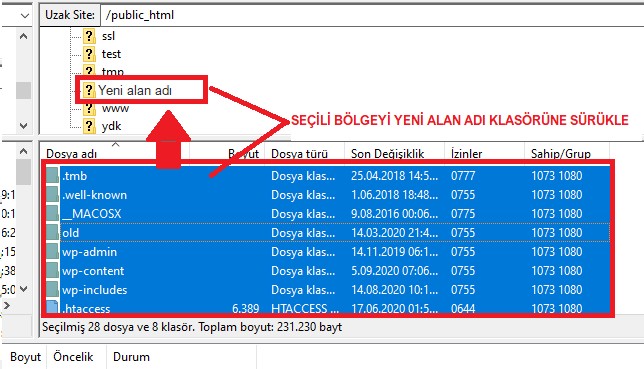Click the right arrow of horizontal scrollbar

click(7, 305)
